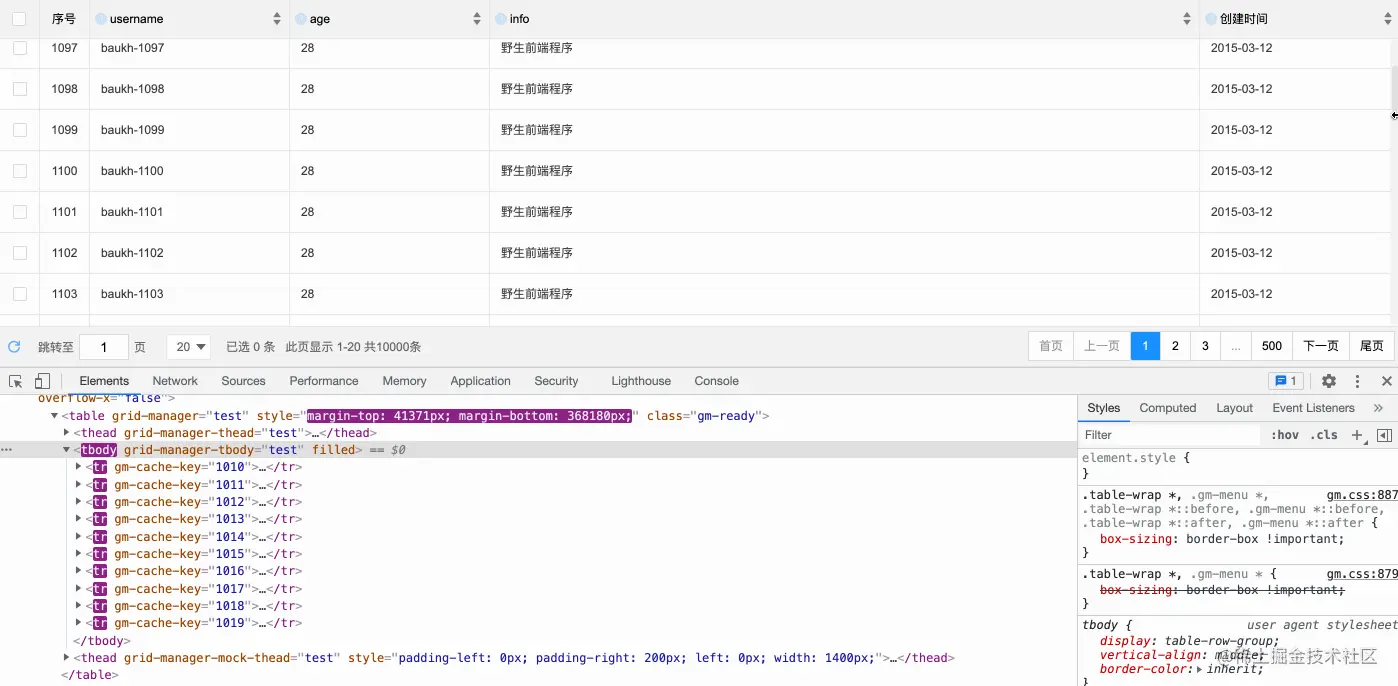
Task: Check the row 1100 checkbox
Action: pos(20,171)
